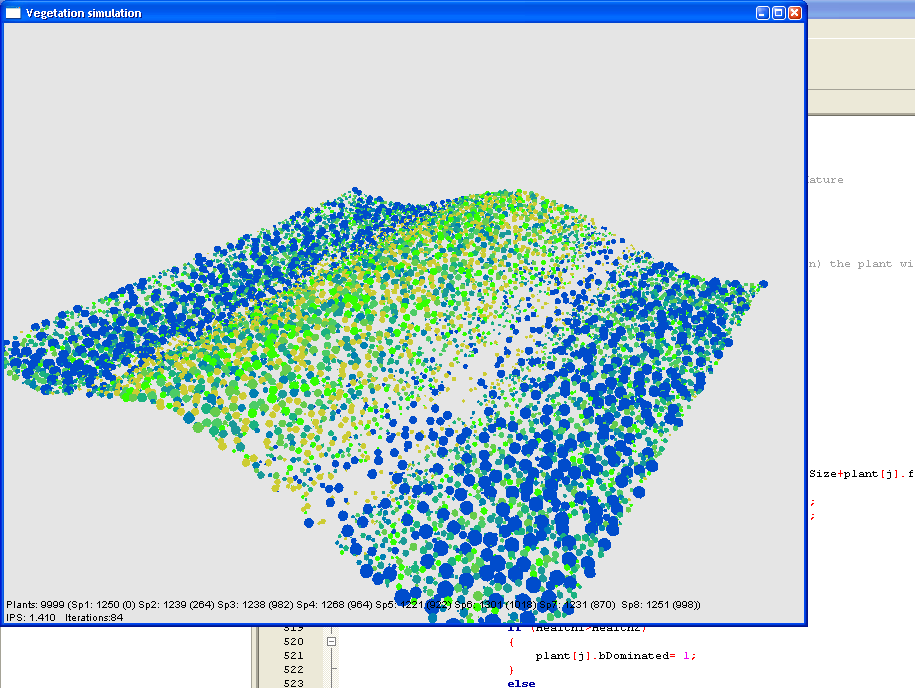The height and width of the screenshot is (688, 915).
Task: Click line number 523 in the gutter
Action: tap(293, 683)
